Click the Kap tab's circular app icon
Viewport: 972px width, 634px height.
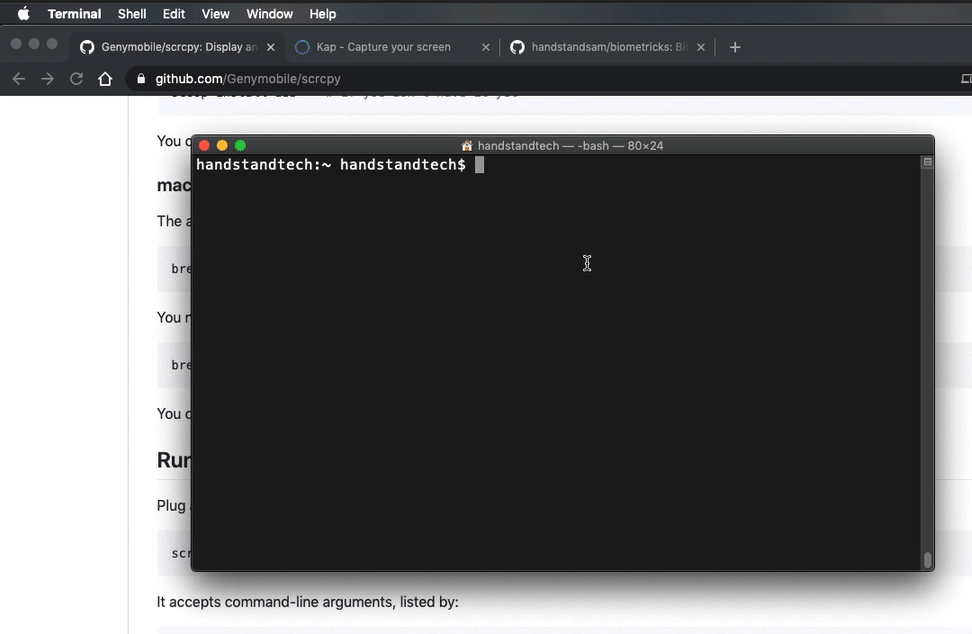click(x=302, y=46)
